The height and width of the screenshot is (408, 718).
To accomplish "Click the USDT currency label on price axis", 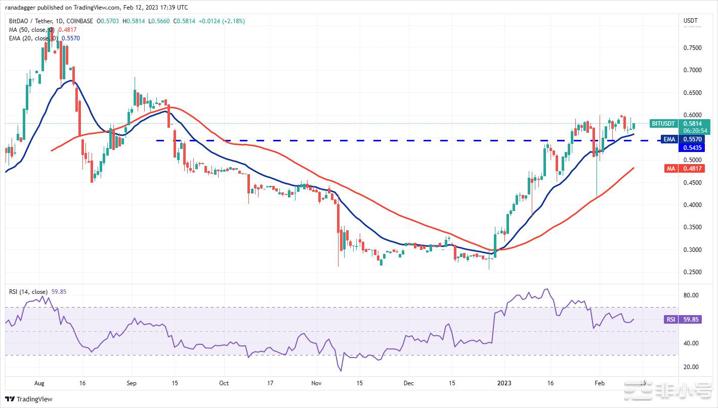I will click(690, 20).
